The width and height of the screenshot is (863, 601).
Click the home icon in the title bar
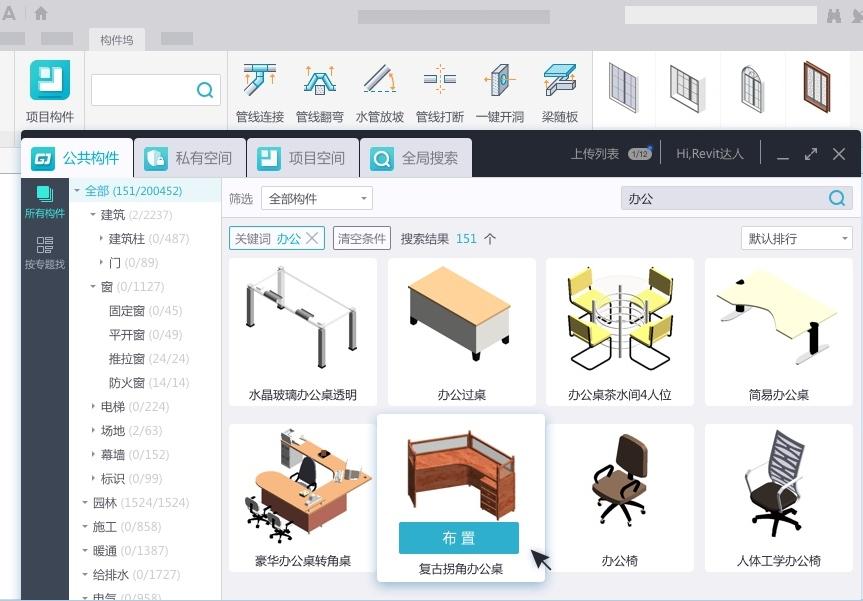tap(41, 13)
